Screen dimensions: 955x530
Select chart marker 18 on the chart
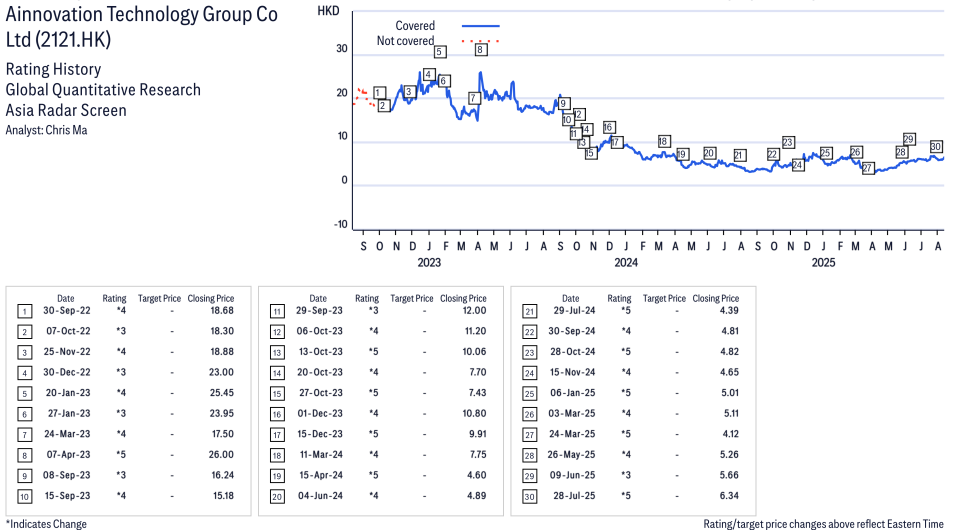coord(664,141)
